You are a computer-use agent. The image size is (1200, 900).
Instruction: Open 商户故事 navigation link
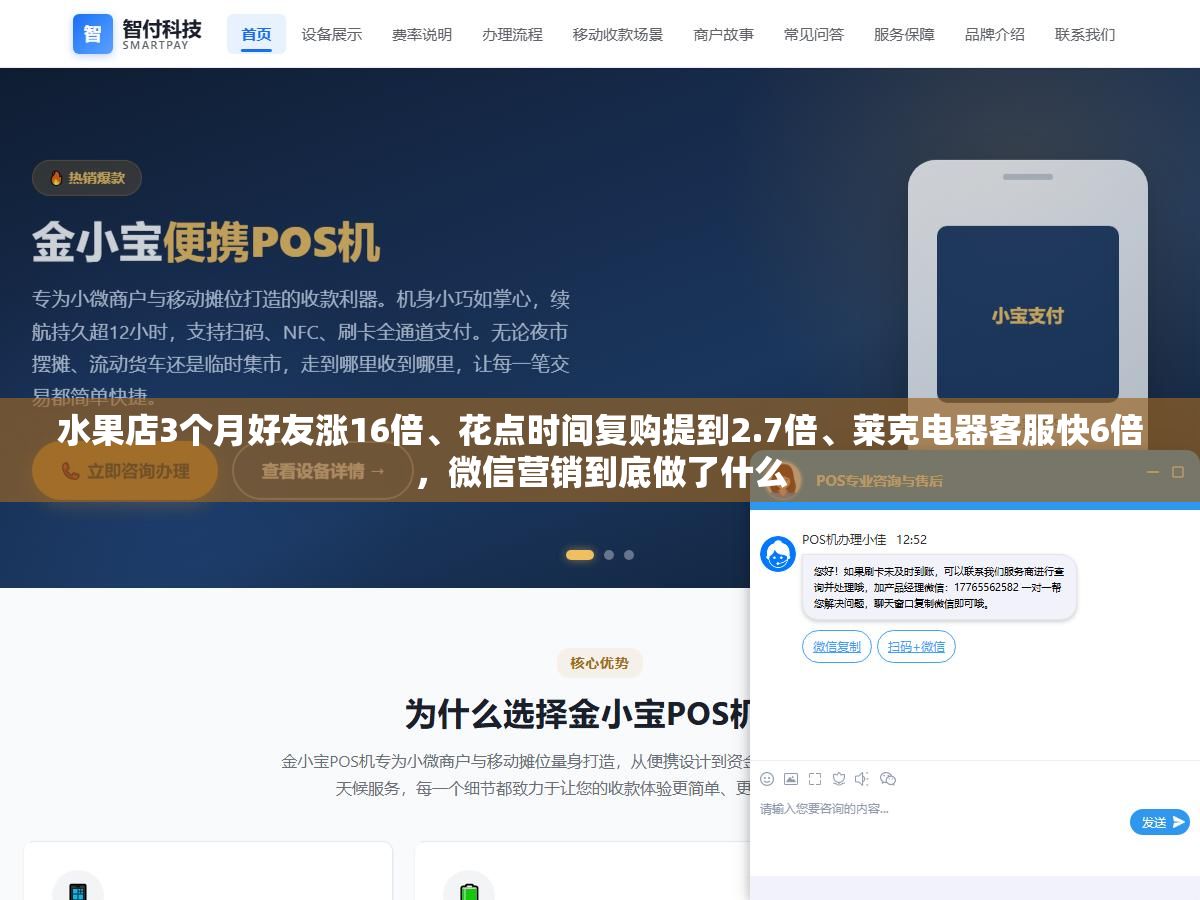click(x=724, y=34)
